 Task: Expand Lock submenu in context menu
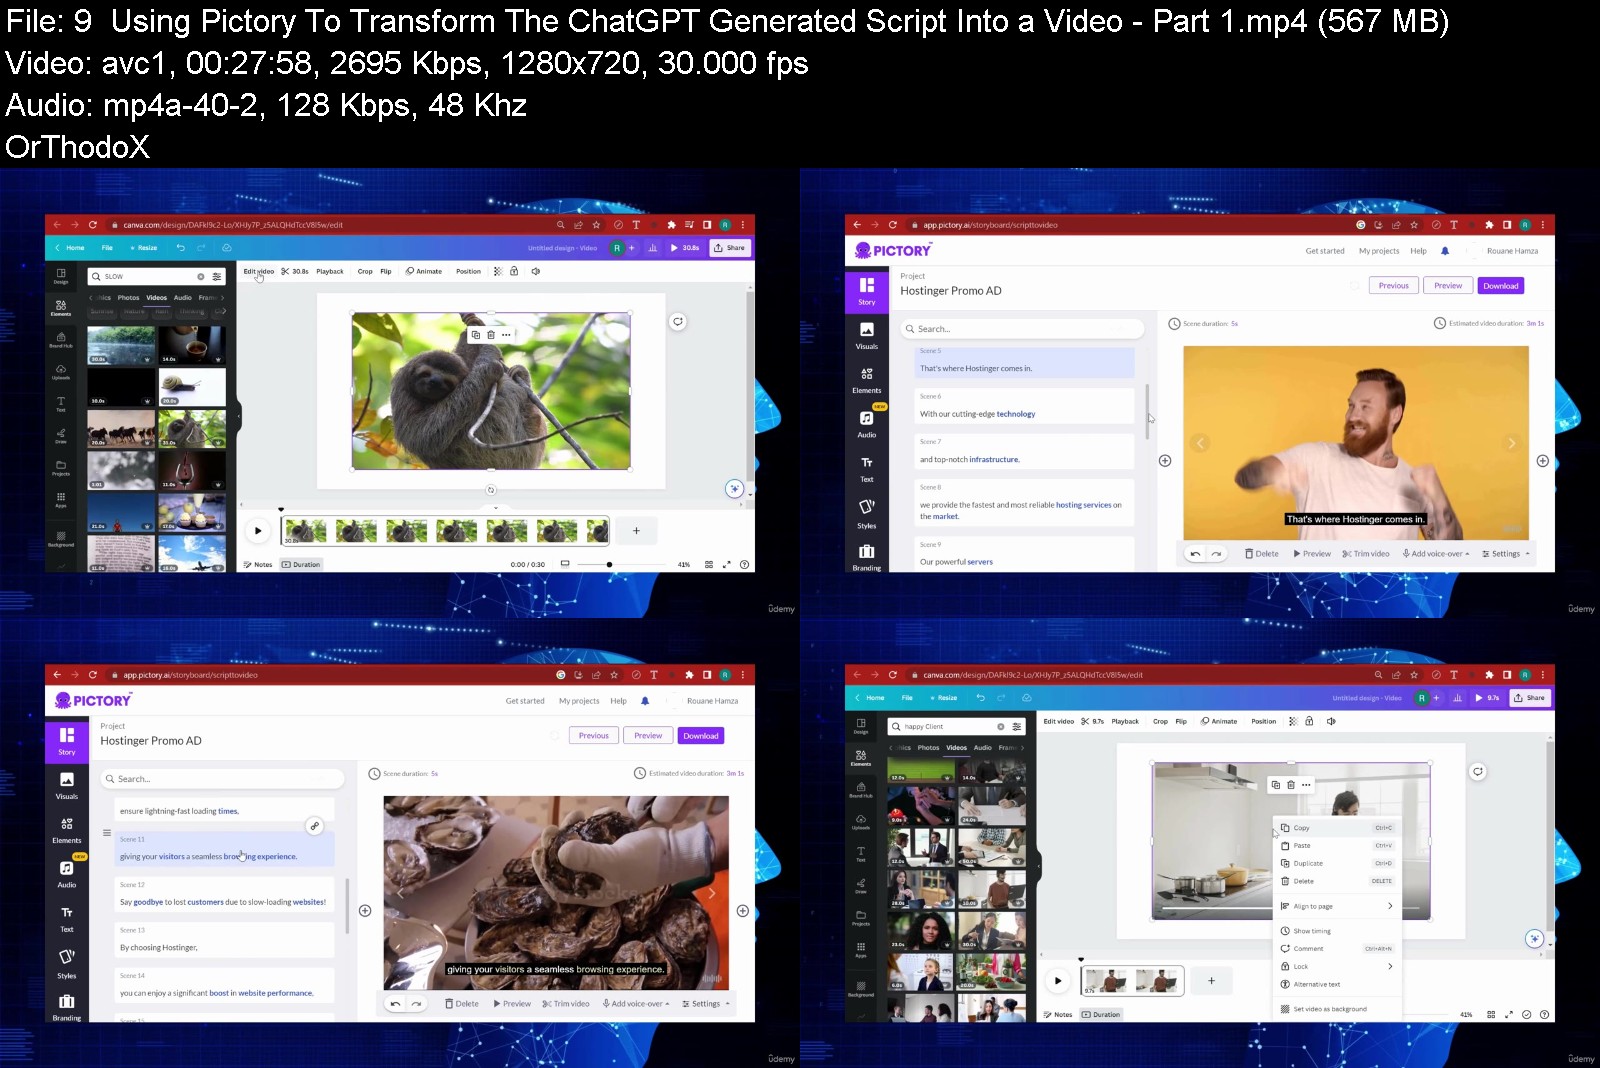(1337, 966)
